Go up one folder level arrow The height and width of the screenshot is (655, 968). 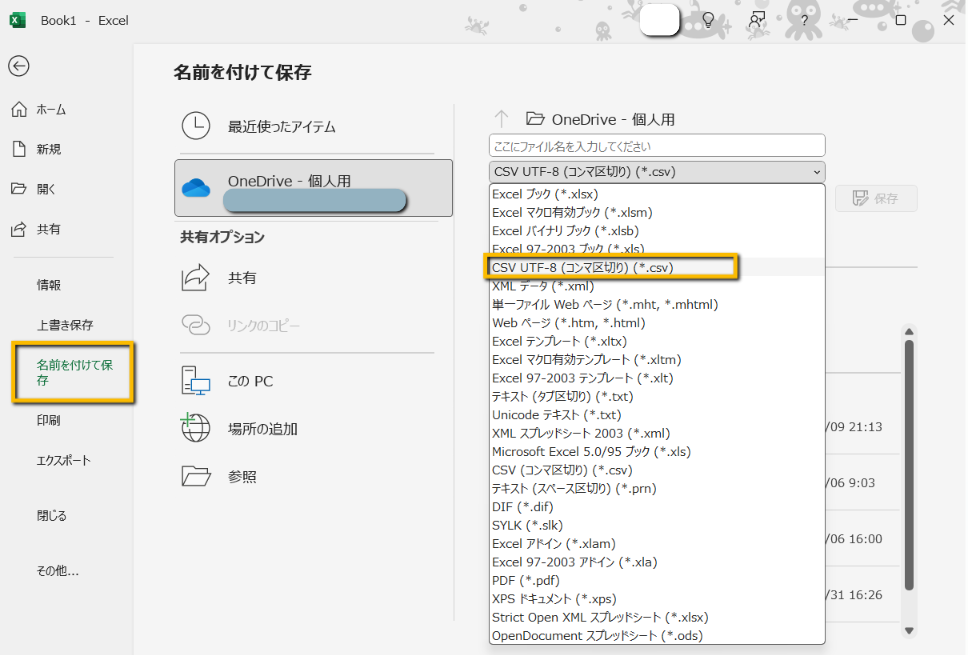(x=501, y=119)
